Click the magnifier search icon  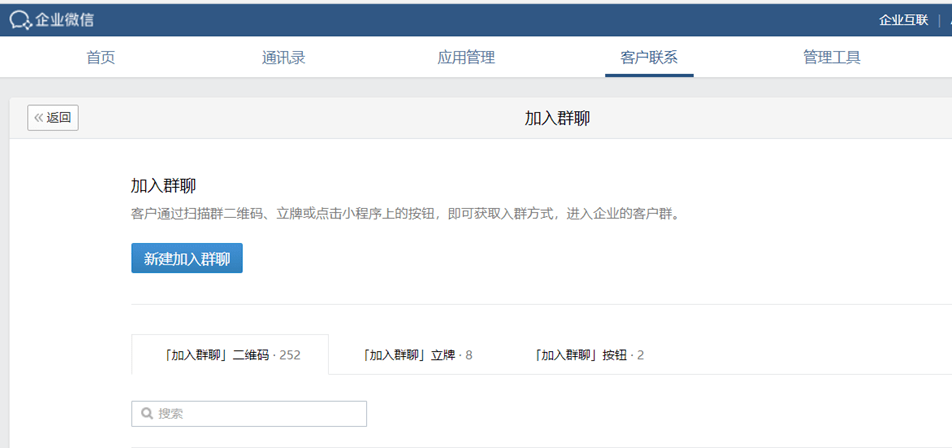pyautogui.click(x=146, y=414)
